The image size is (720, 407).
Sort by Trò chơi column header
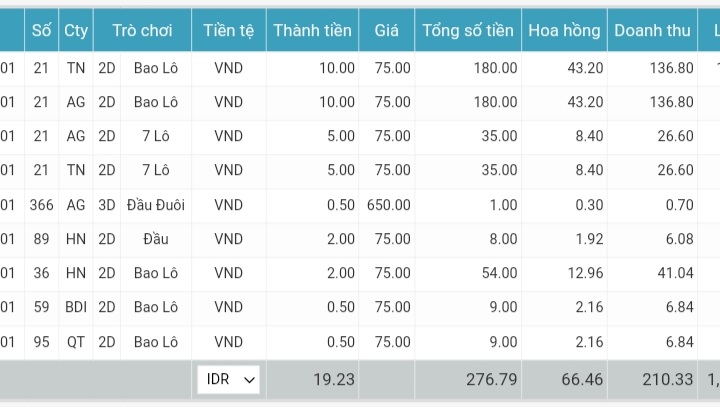tap(142, 30)
